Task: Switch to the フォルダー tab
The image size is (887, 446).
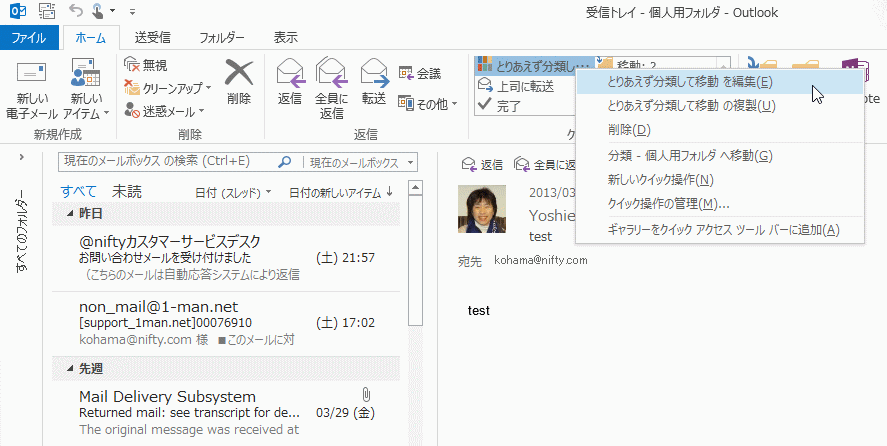Action: coord(222,38)
